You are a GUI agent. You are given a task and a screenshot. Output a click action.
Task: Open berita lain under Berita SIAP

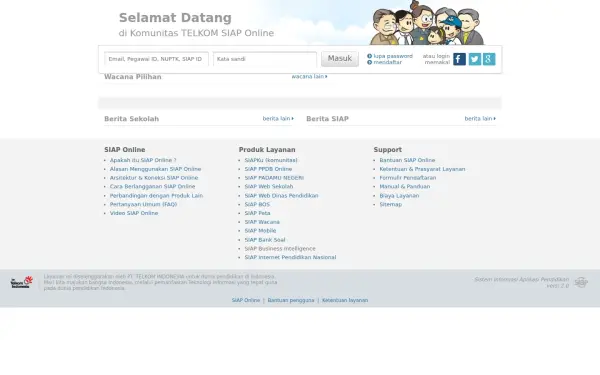click(480, 119)
